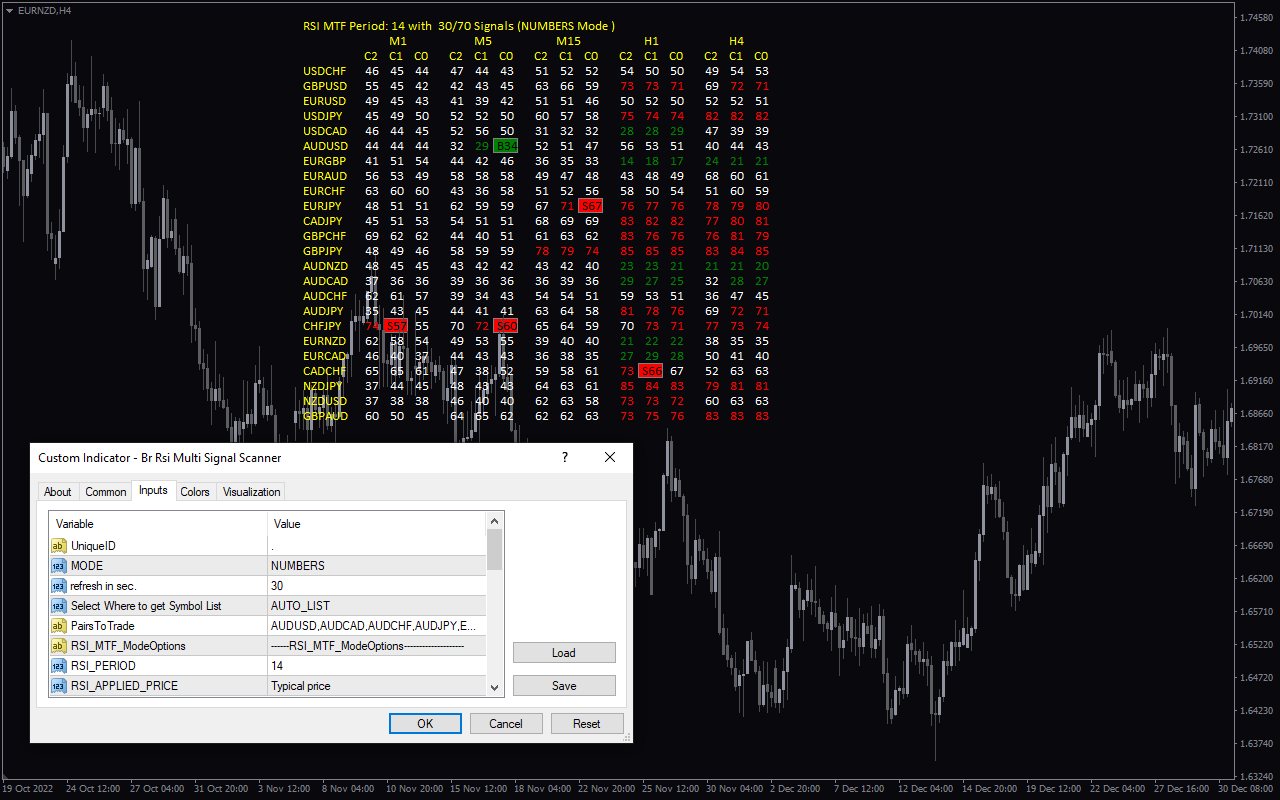Viewport: 1280px width, 800px height.
Task: Open the EURNZD,H4 chart dropdown arrow
Action: 9,10
